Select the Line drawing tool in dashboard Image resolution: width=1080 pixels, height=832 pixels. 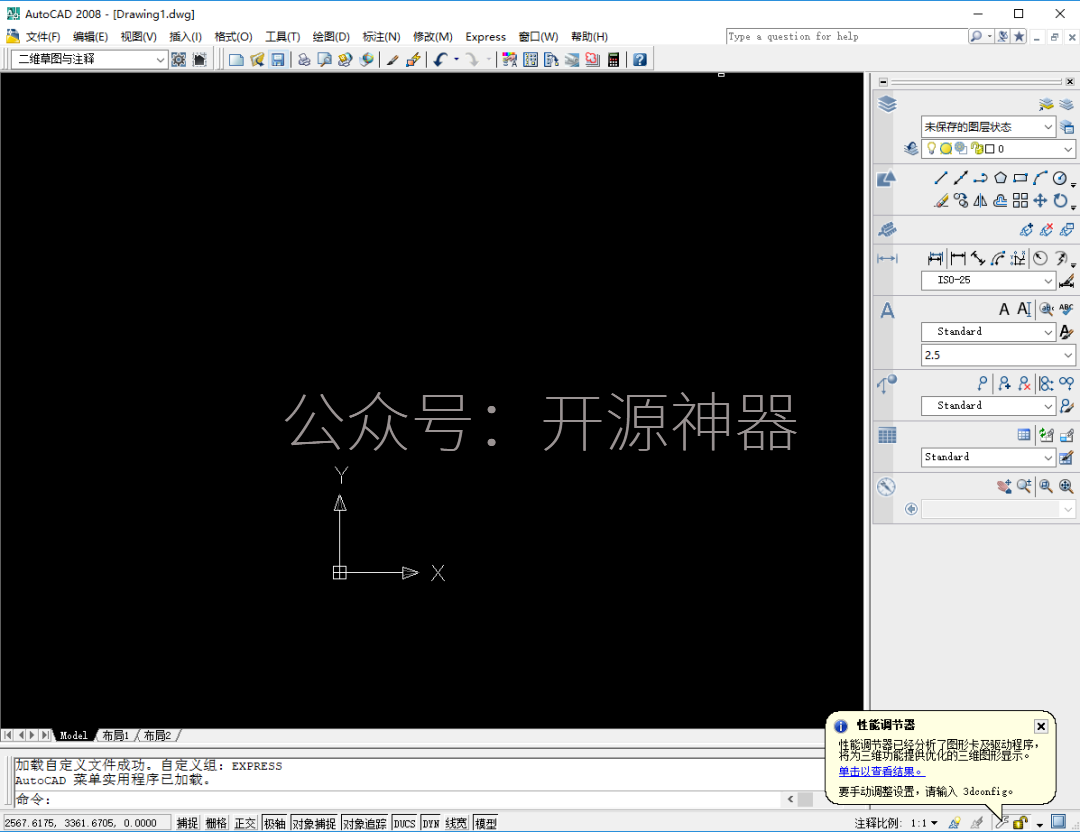[x=941, y=178]
